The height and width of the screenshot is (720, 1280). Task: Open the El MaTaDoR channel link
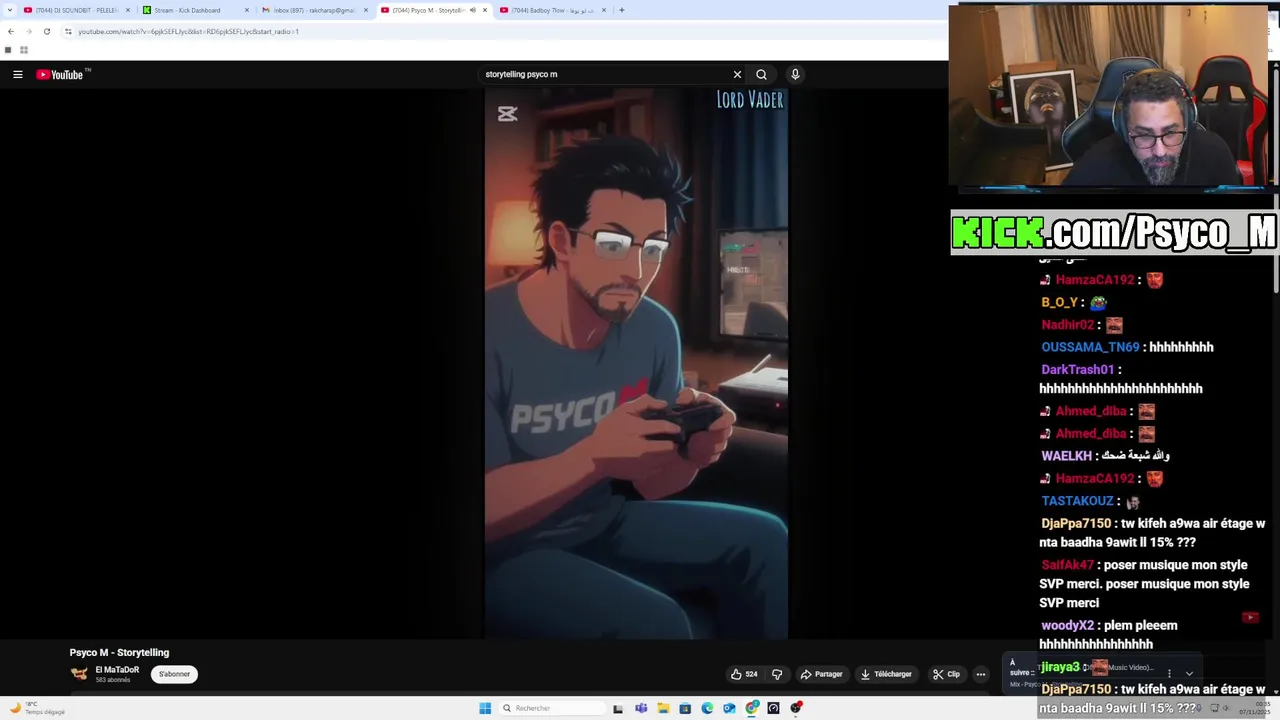click(117, 670)
